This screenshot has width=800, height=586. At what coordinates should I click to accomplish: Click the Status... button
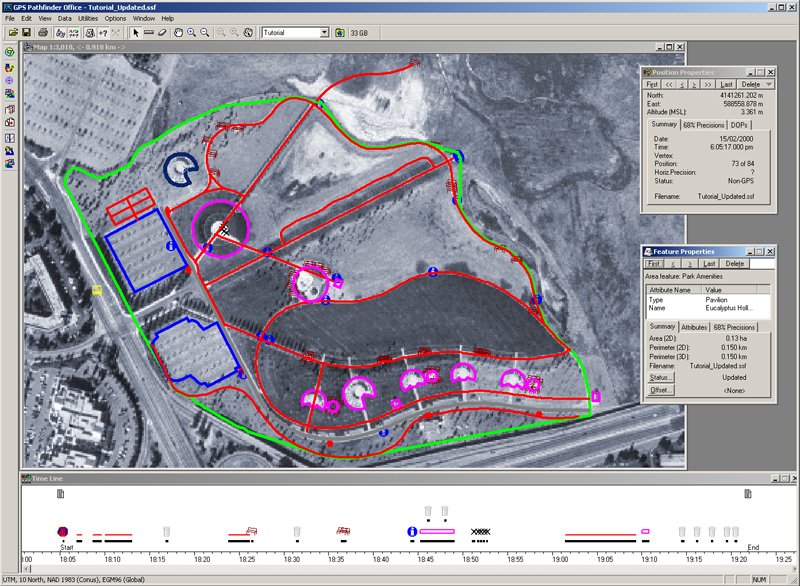click(x=660, y=377)
